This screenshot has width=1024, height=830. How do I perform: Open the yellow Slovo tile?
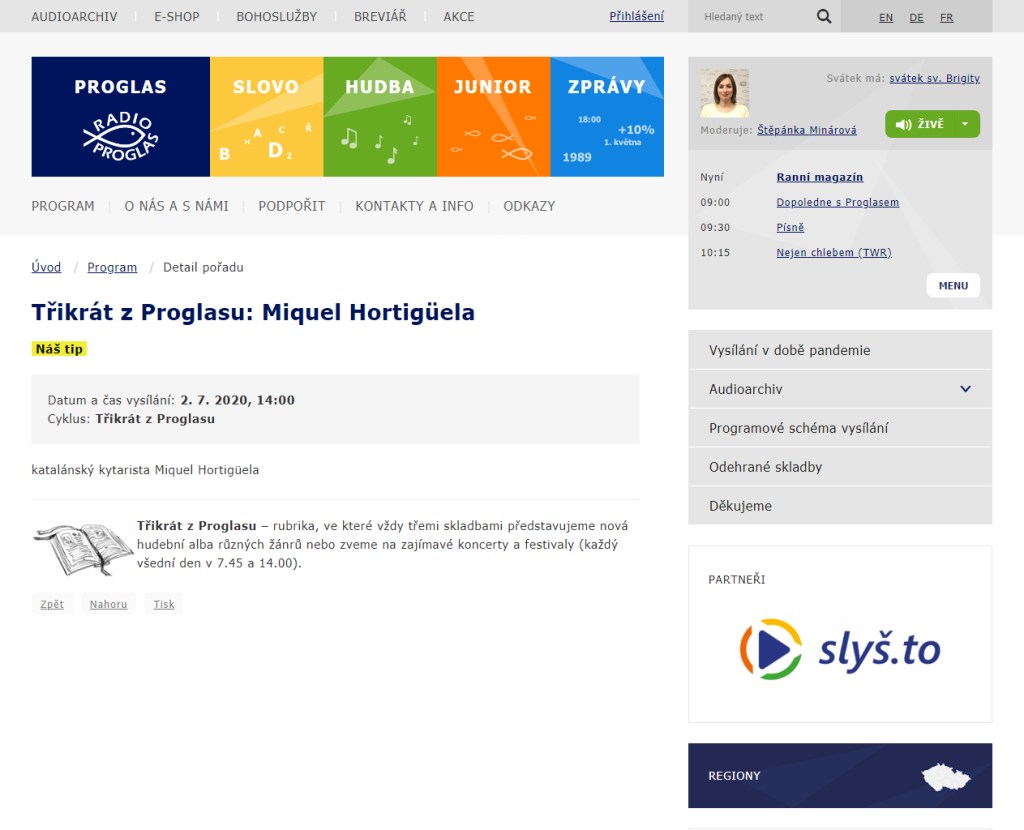click(266, 117)
